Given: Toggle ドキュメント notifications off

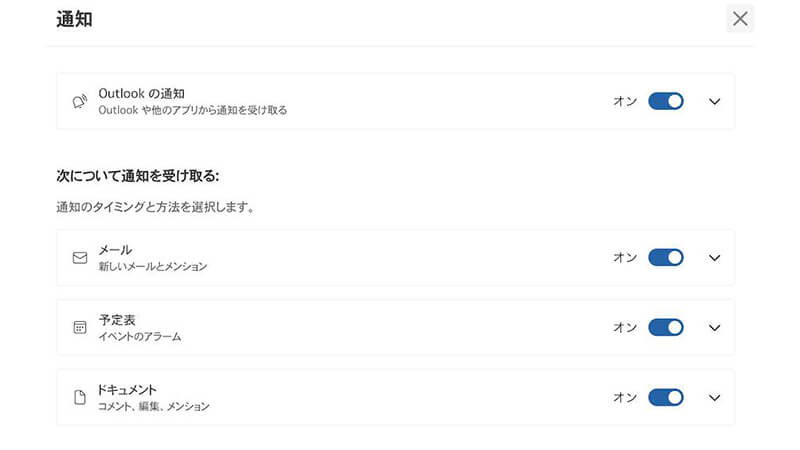Looking at the screenshot, I should coord(666,397).
